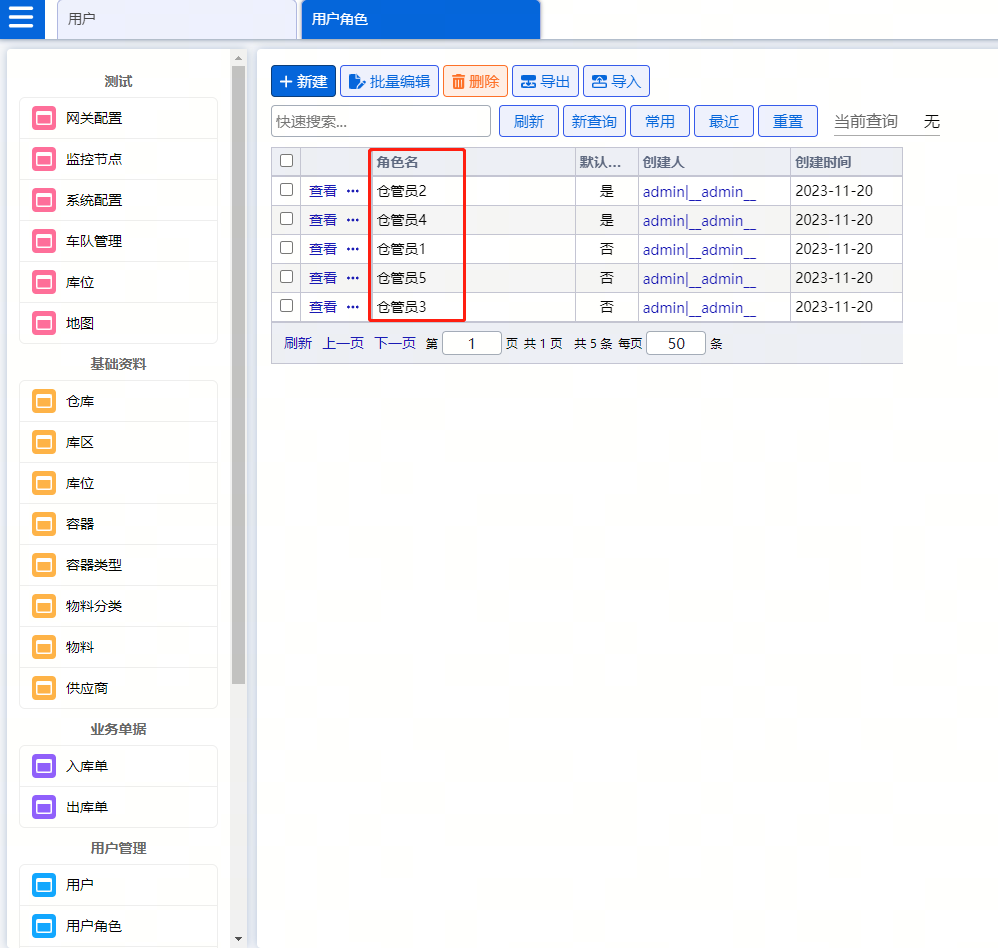Click the 车队管理 sidebar icon
This screenshot has width=998, height=948.
click(44, 241)
